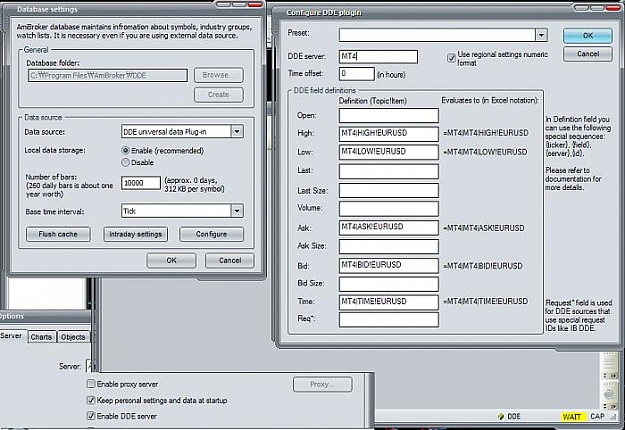Click the Number of bars field
625x430 pixels.
[141, 183]
